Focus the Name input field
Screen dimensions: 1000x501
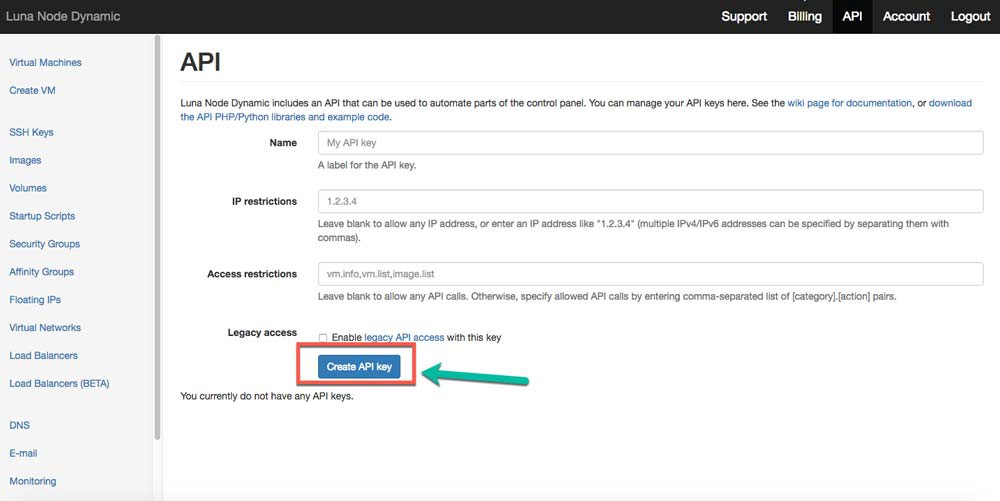point(650,143)
